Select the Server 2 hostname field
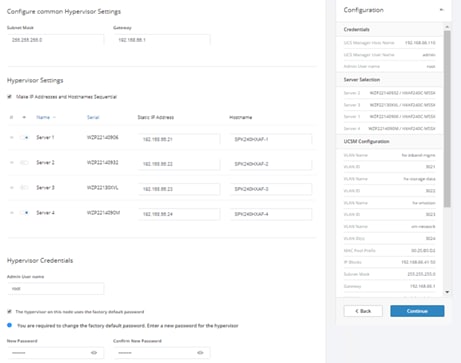Viewport: 461px width, 363px height. coord(271,164)
